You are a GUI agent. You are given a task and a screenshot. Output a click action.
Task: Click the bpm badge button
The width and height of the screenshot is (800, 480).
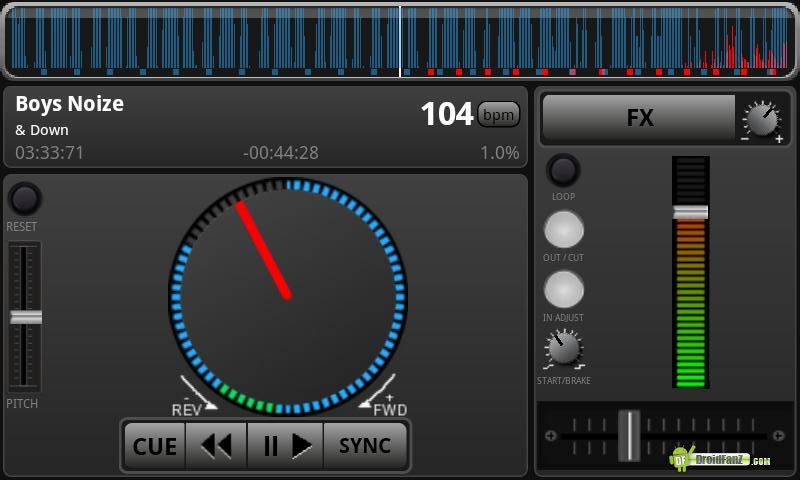[498, 114]
